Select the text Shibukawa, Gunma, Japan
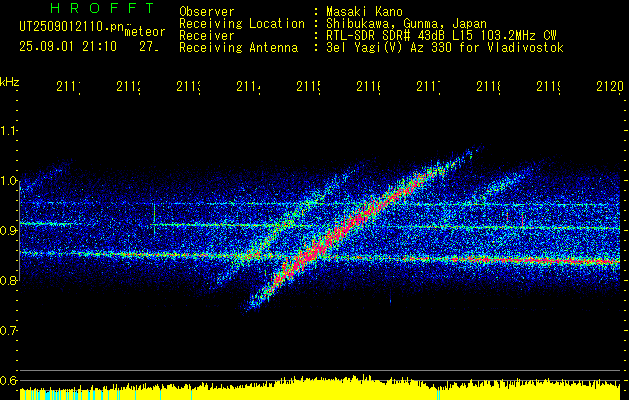The height and width of the screenshot is (400, 629). point(406,24)
